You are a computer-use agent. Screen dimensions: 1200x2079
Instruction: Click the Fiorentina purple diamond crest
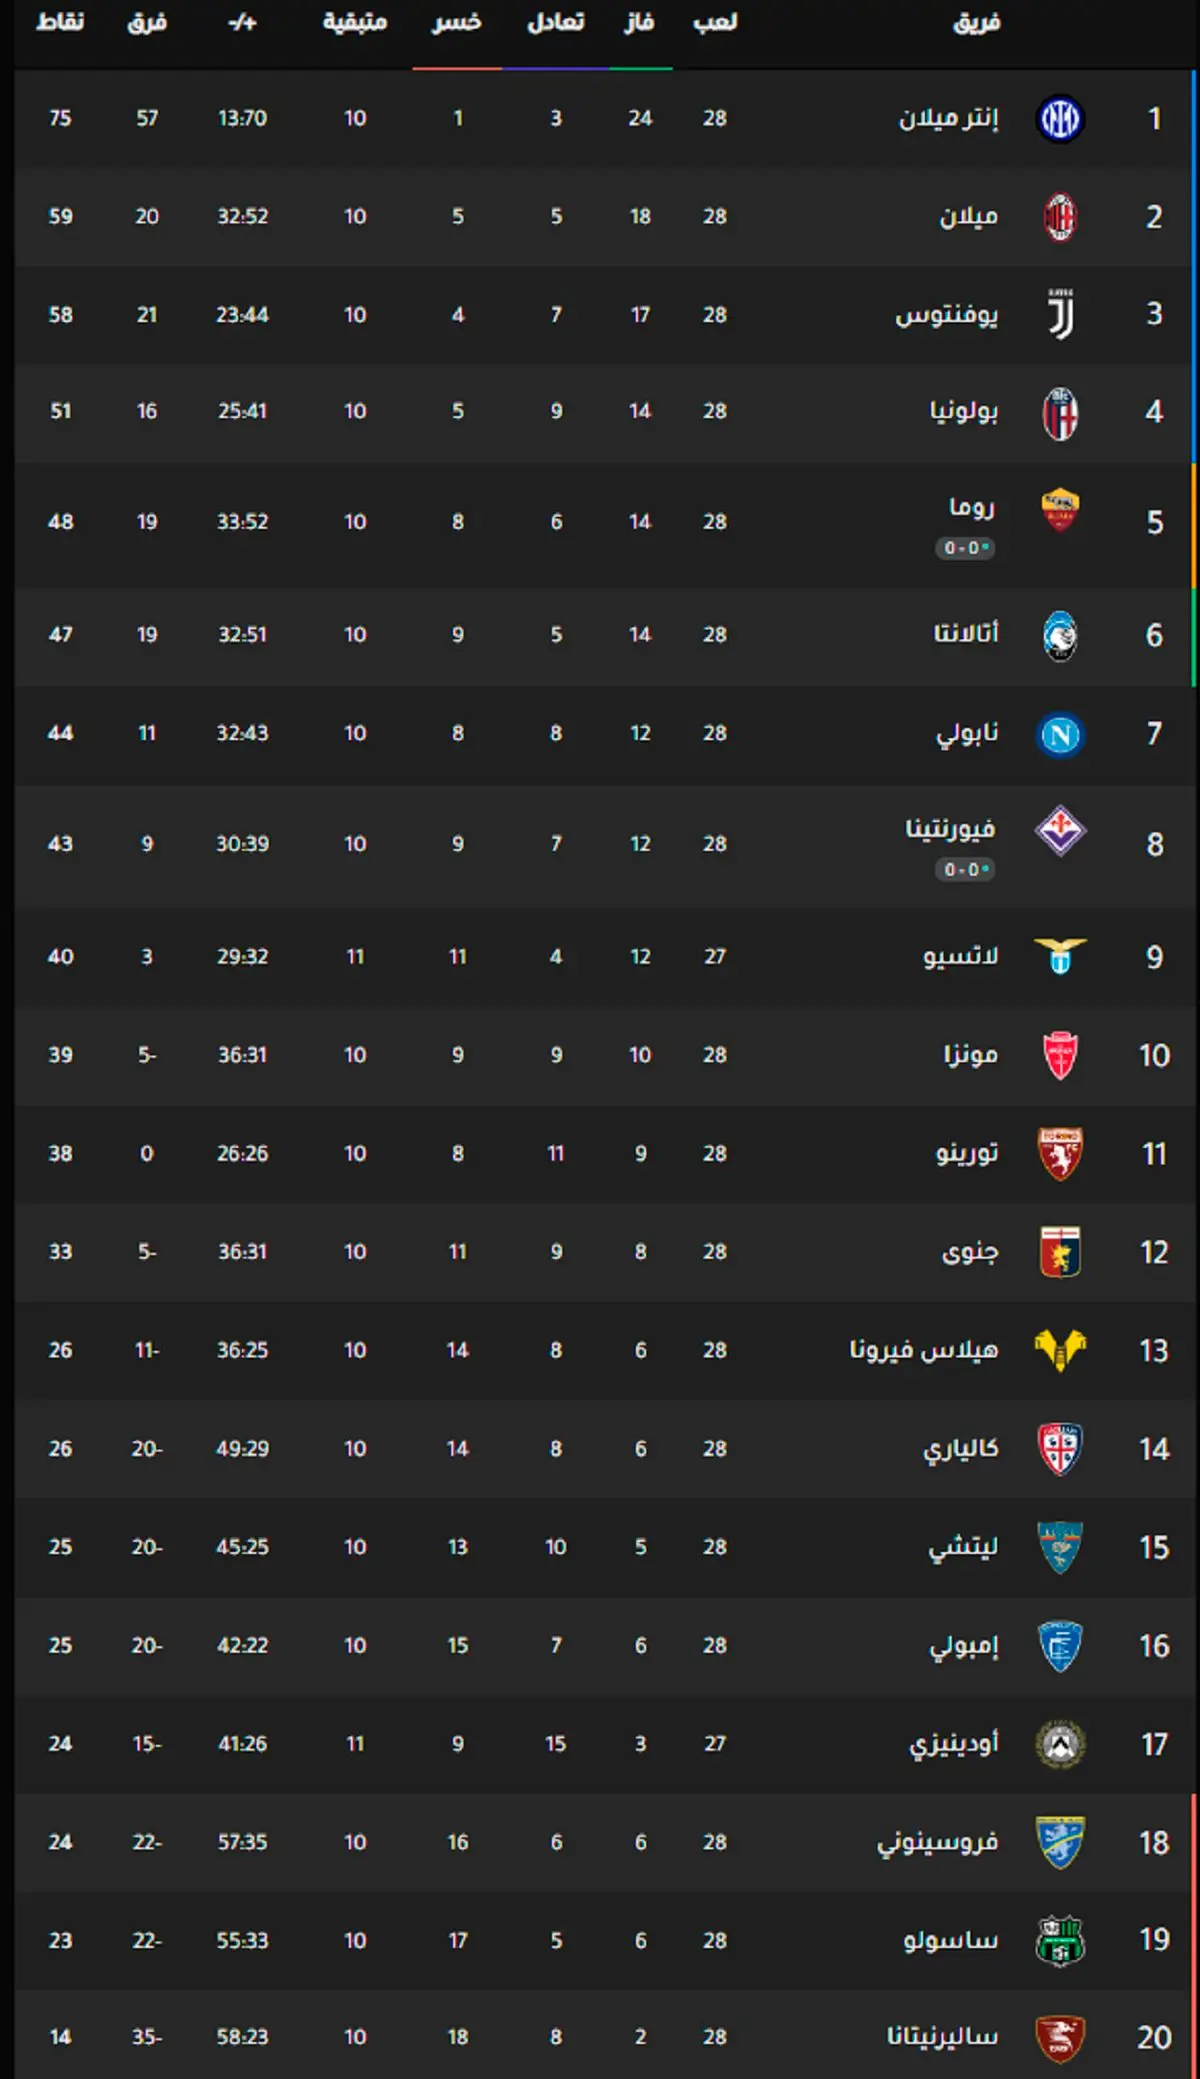pyautogui.click(x=1060, y=831)
